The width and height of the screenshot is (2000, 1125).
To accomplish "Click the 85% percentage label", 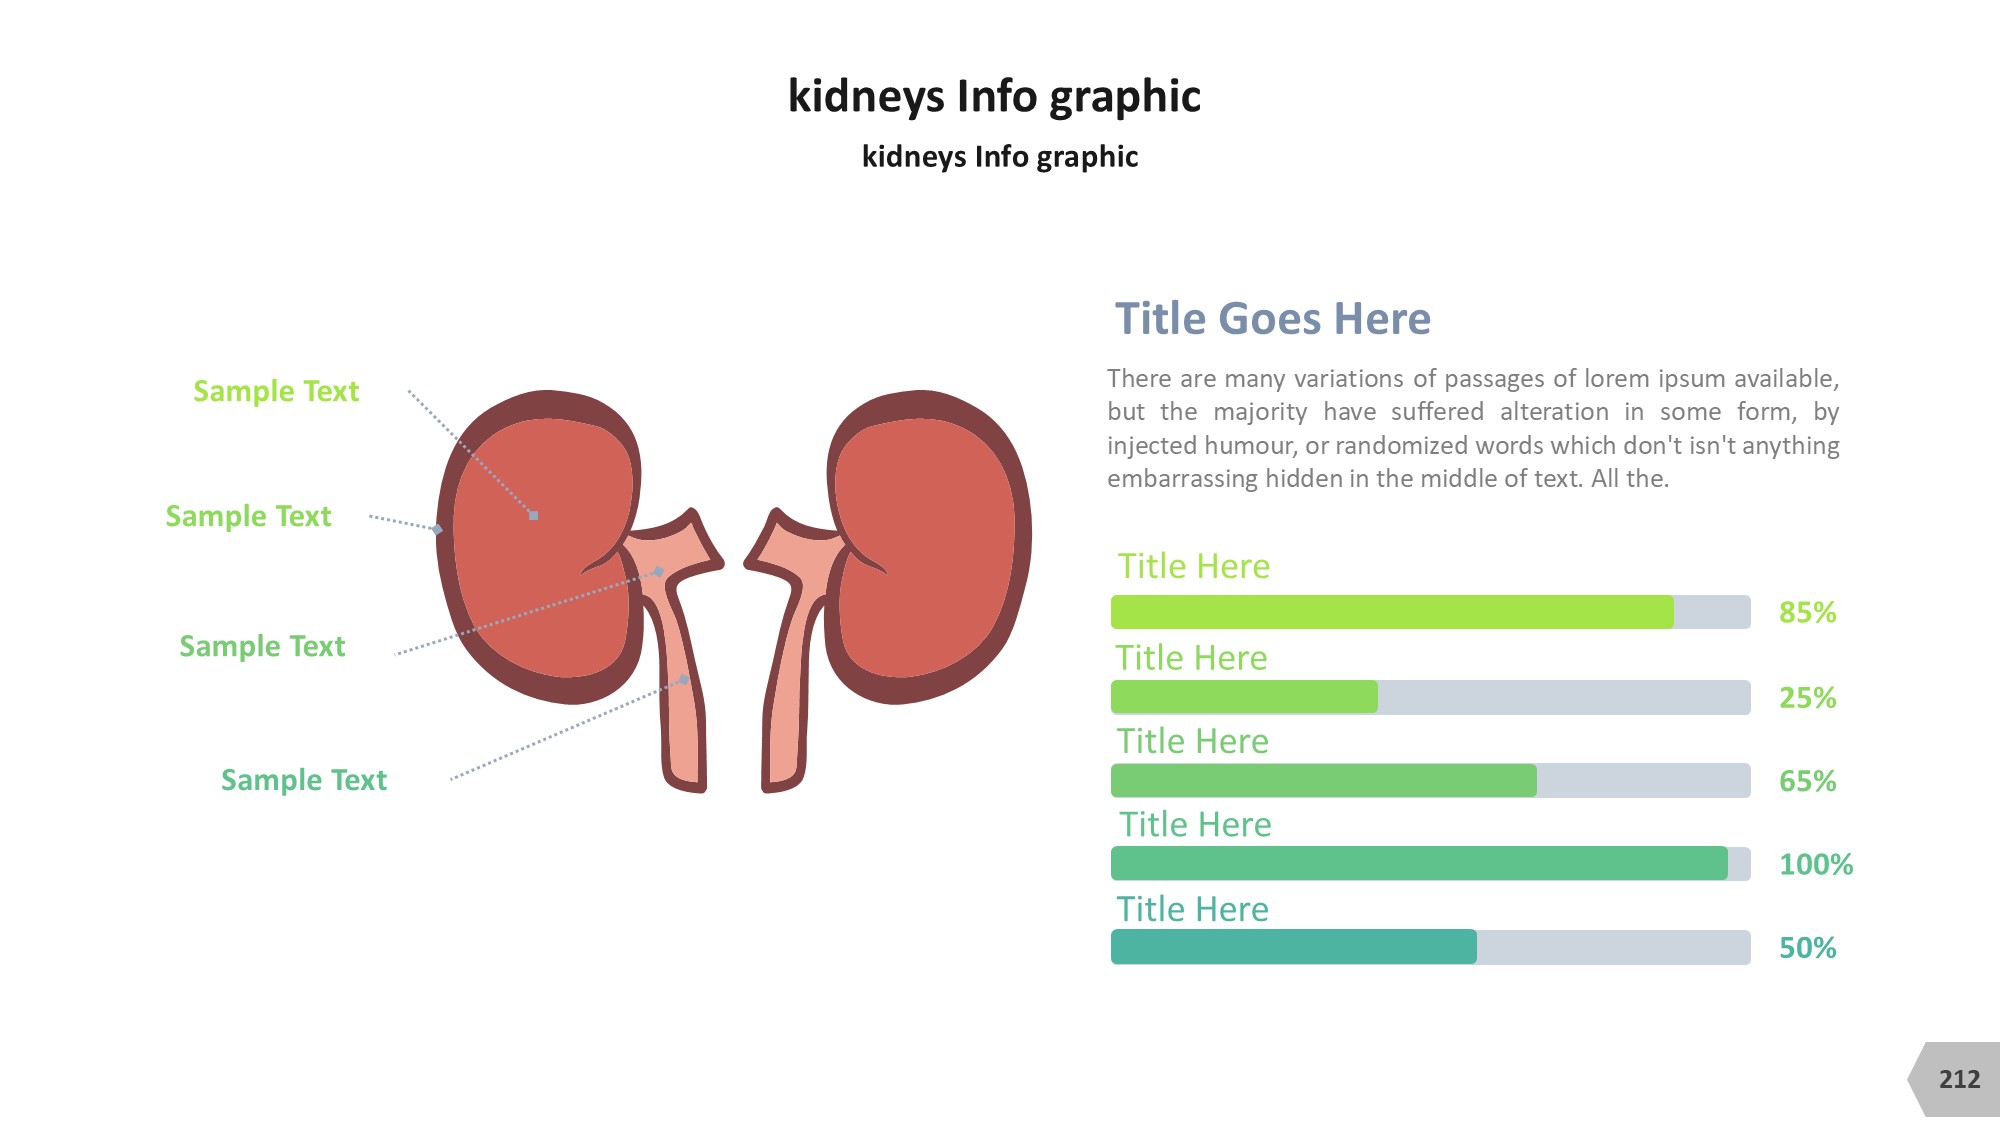I will pyautogui.click(x=1807, y=612).
